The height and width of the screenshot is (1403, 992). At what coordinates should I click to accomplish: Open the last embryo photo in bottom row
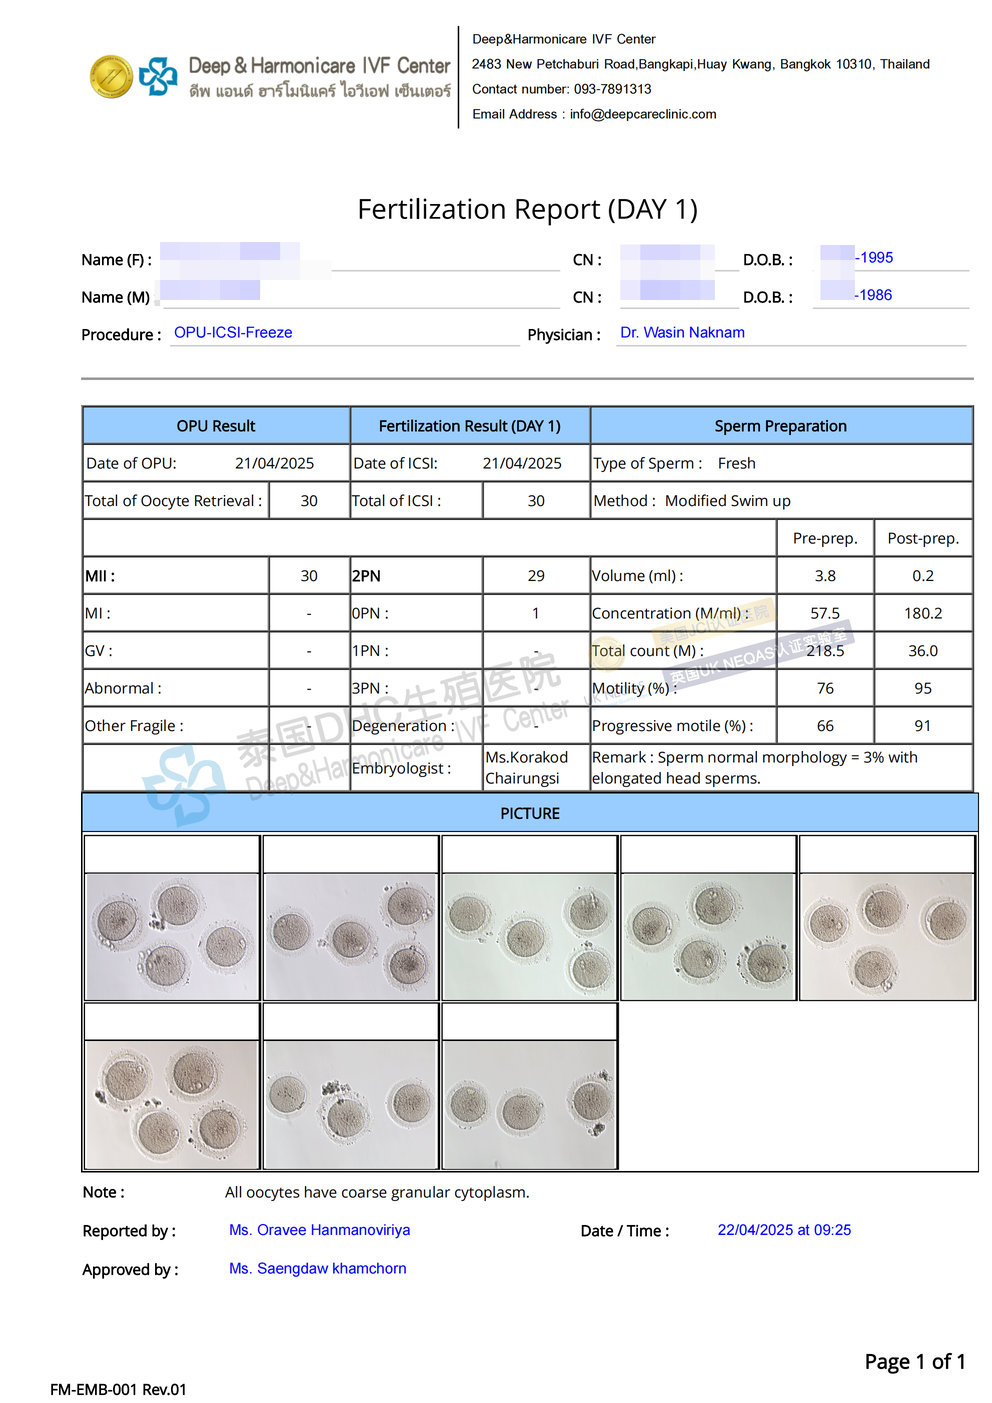[x=529, y=1104]
